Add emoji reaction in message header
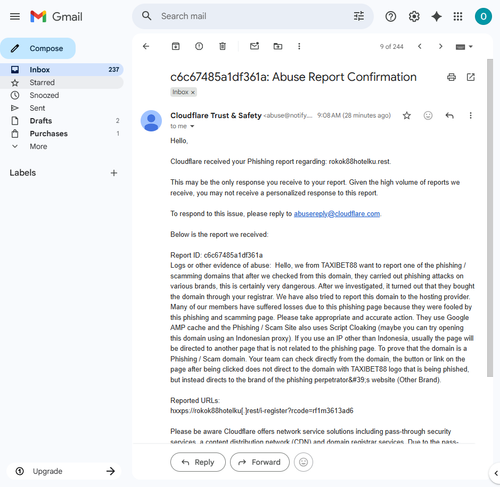Viewport: 500px width, 487px height. point(428,116)
